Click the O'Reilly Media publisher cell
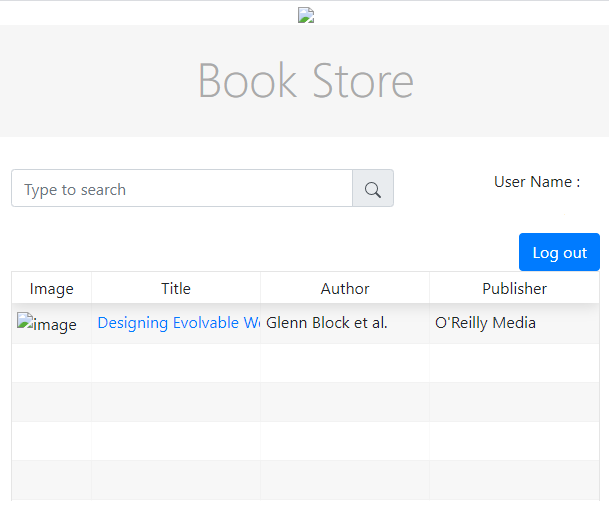This screenshot has width=610, height=506. [x=486, y=323]
